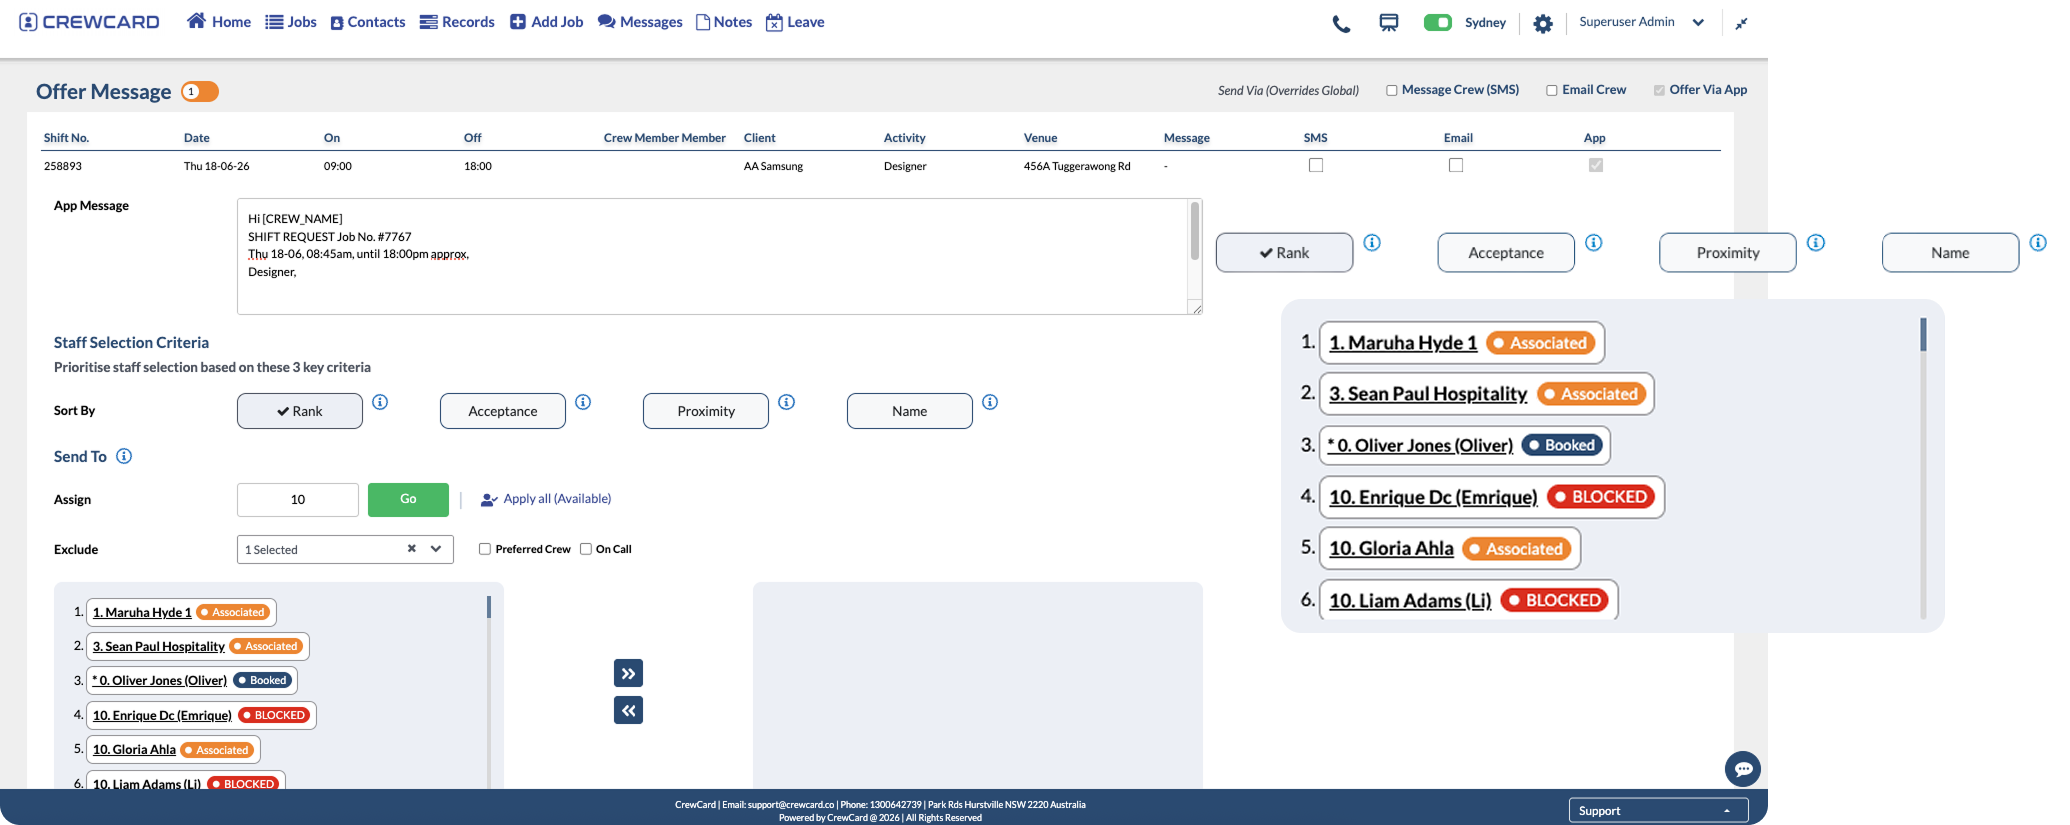Tick the On Call checkbox

tap(586, 549)
